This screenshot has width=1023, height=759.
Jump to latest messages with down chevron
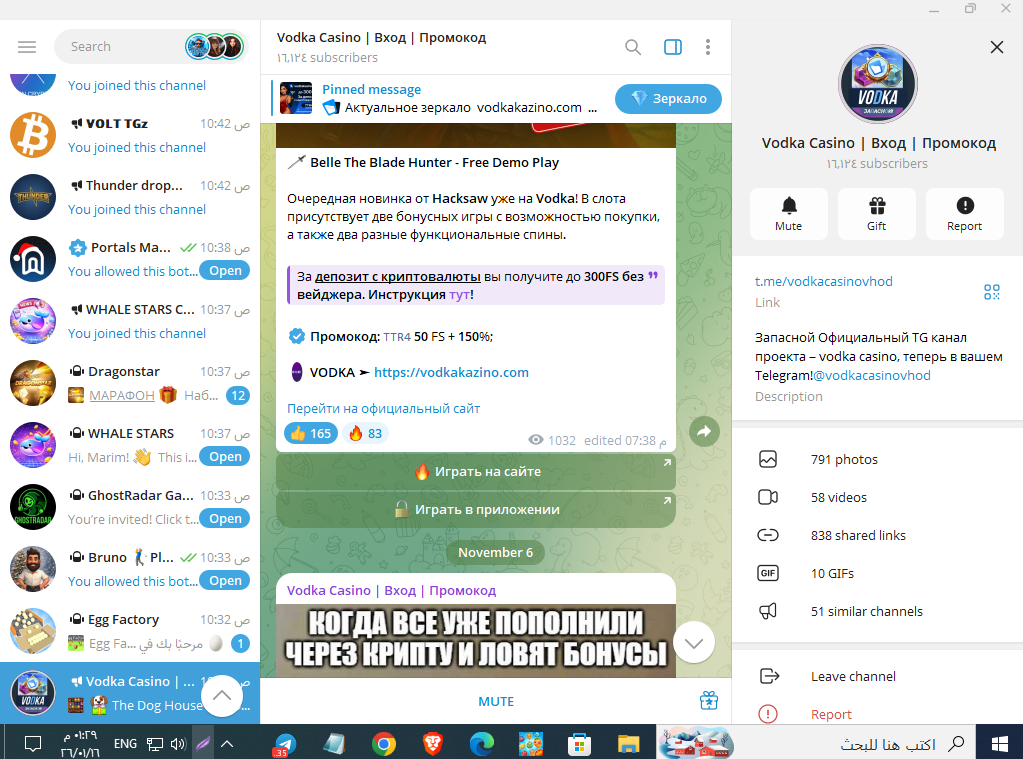(694, 643)
